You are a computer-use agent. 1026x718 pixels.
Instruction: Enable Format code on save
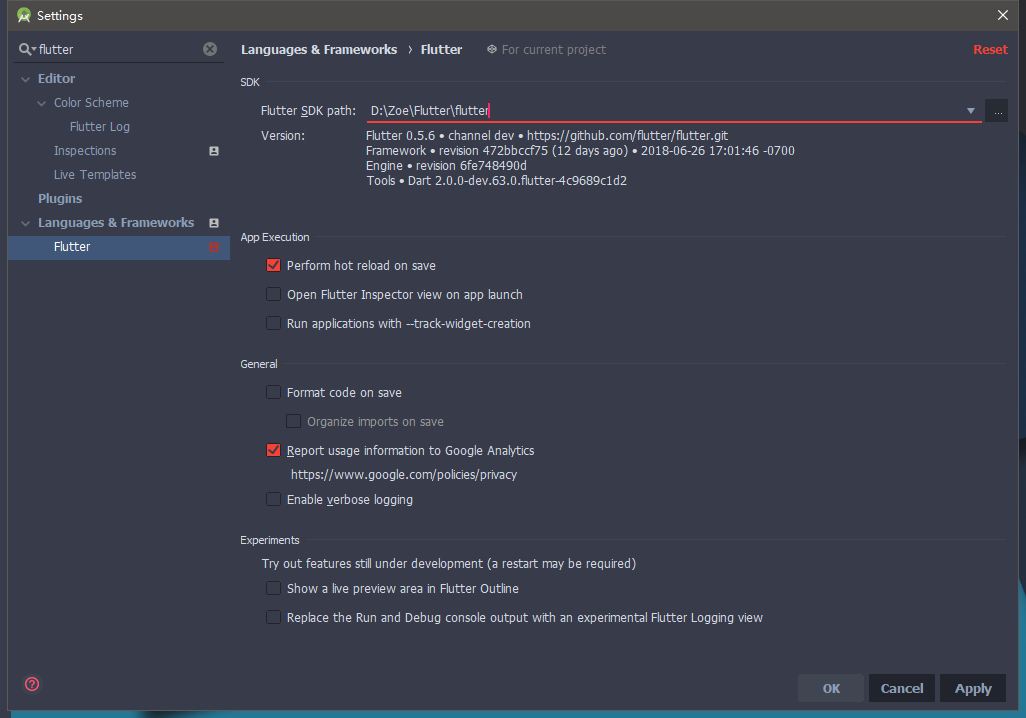[x=274, y=393]
